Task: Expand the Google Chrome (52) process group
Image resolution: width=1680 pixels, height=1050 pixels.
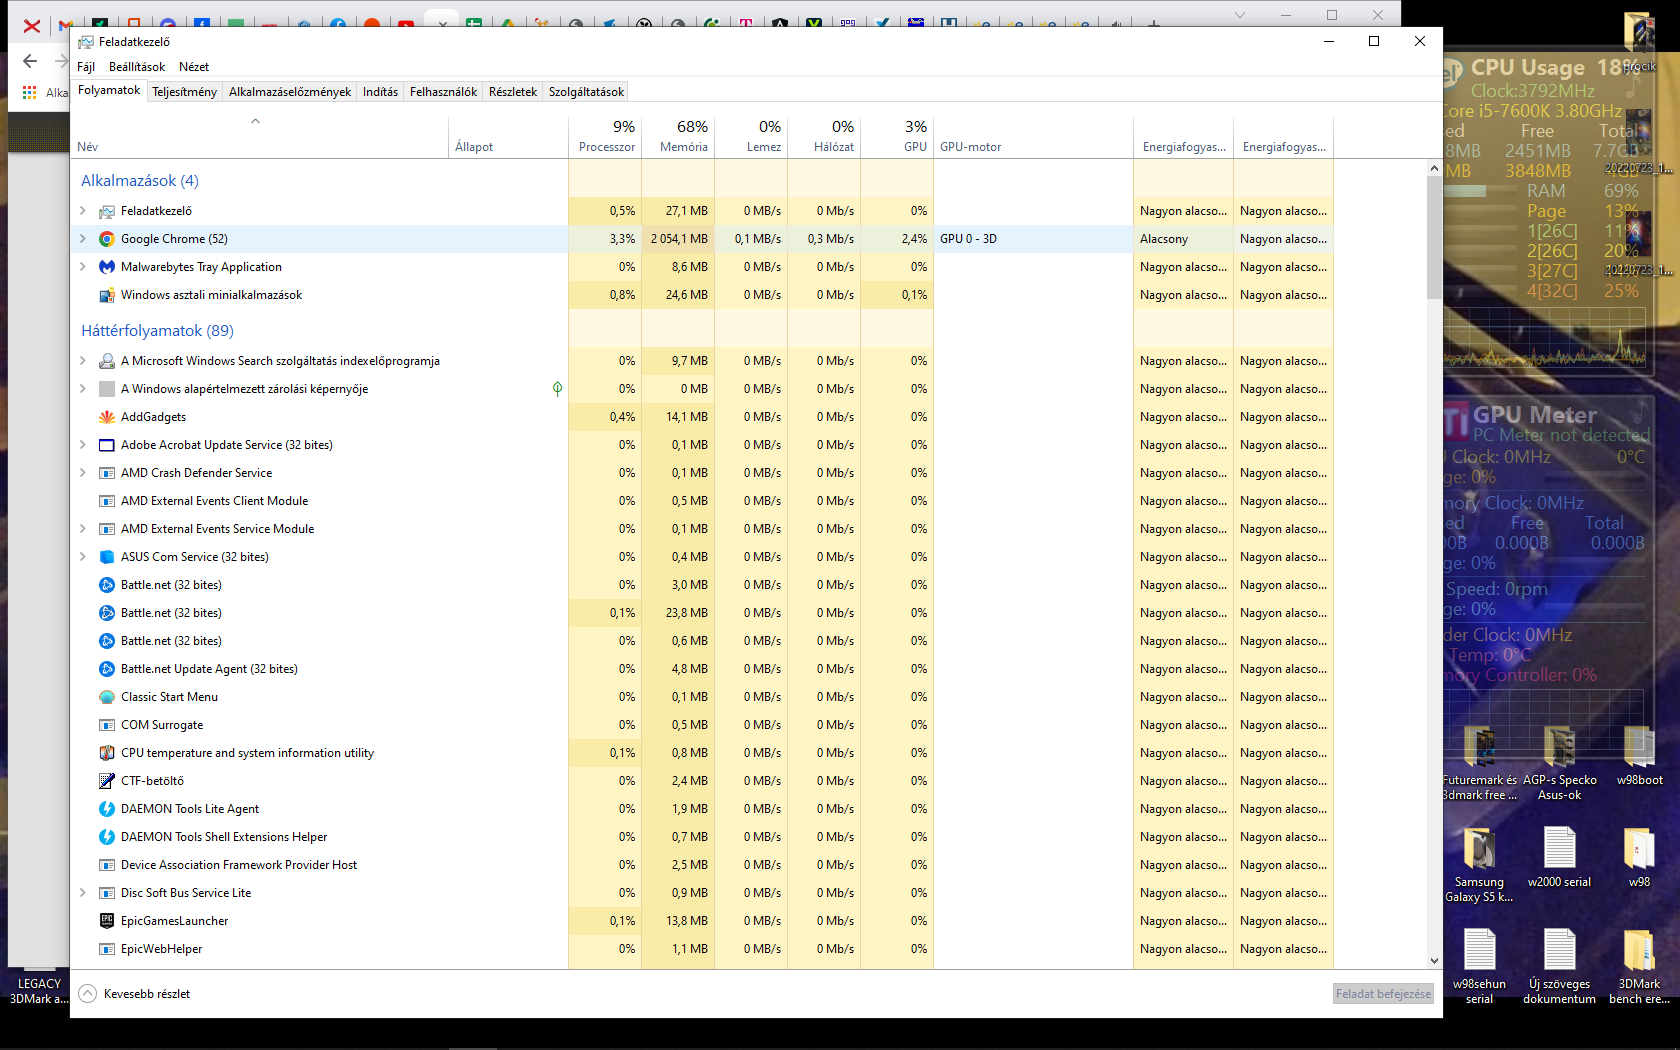Action: click(83, 239)
